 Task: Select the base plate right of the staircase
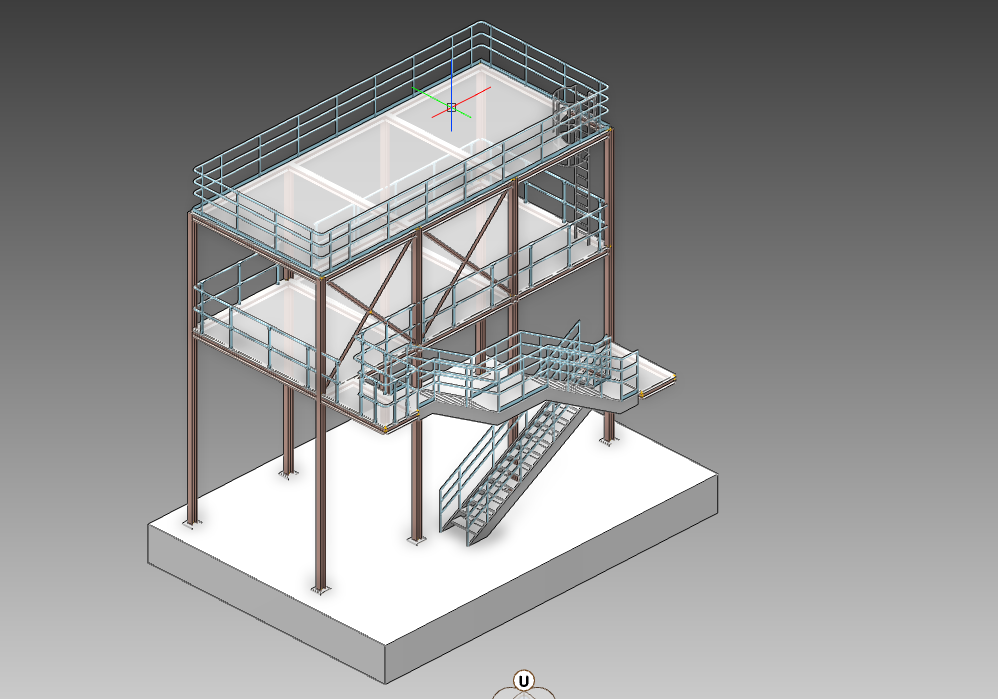click(608, 439)
